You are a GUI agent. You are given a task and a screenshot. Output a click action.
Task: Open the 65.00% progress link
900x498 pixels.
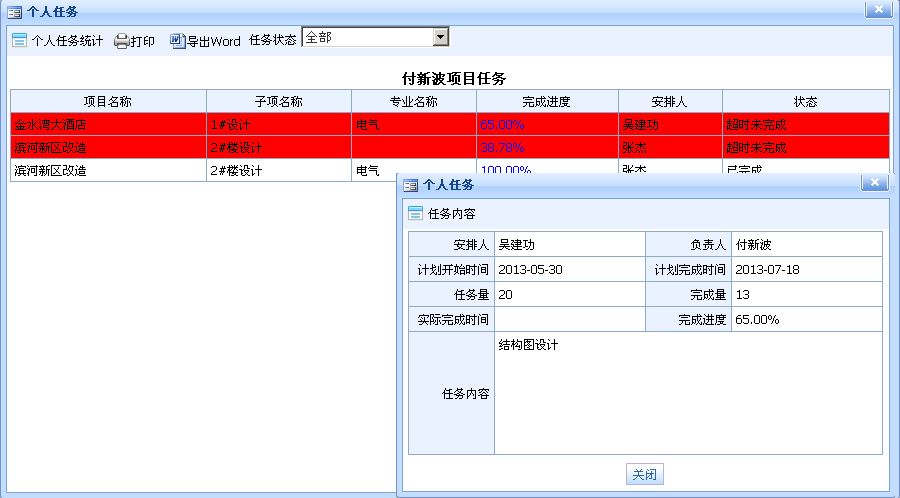tap(502, 125)
